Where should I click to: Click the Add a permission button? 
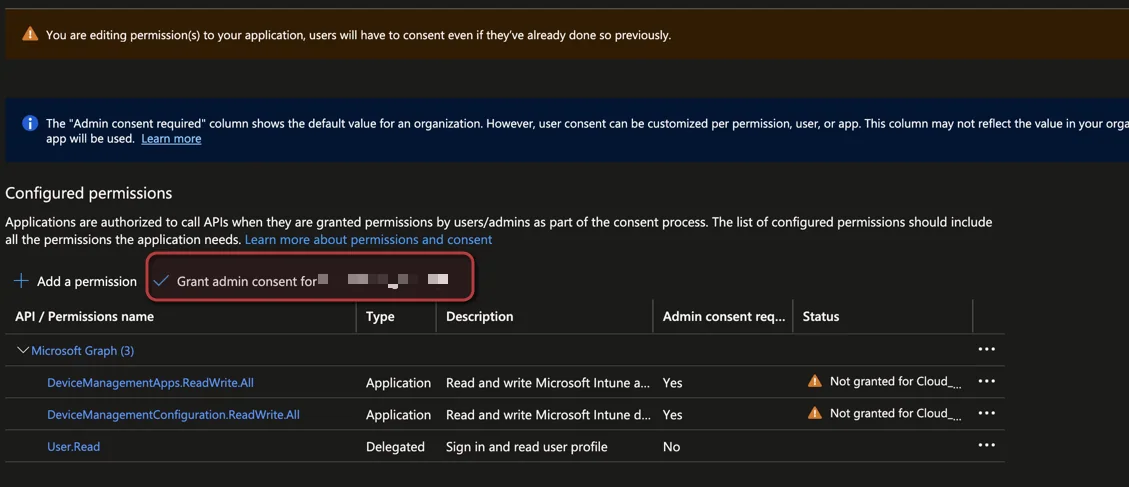click(76, 281)
